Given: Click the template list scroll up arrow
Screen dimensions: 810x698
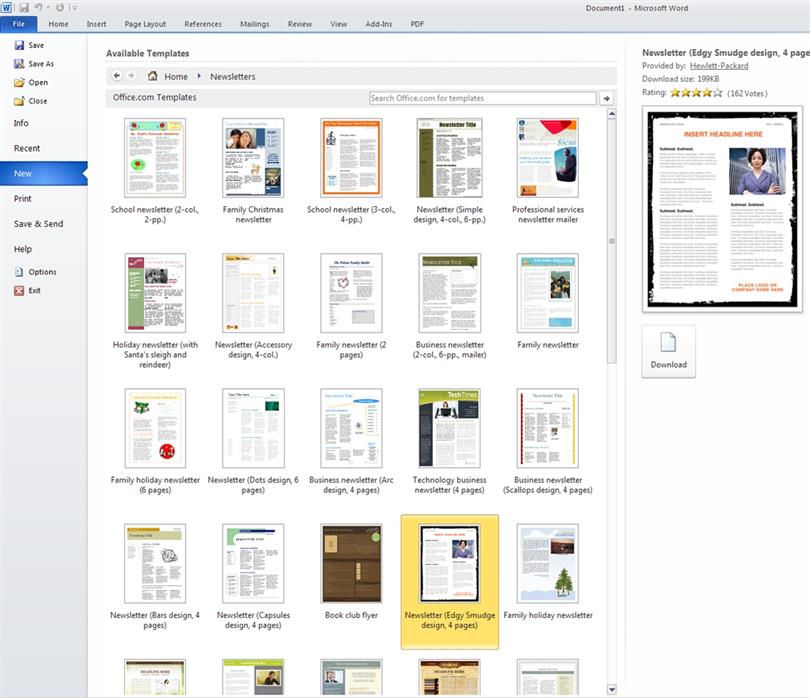Looking at the screenshot, I should pos(612,114).
